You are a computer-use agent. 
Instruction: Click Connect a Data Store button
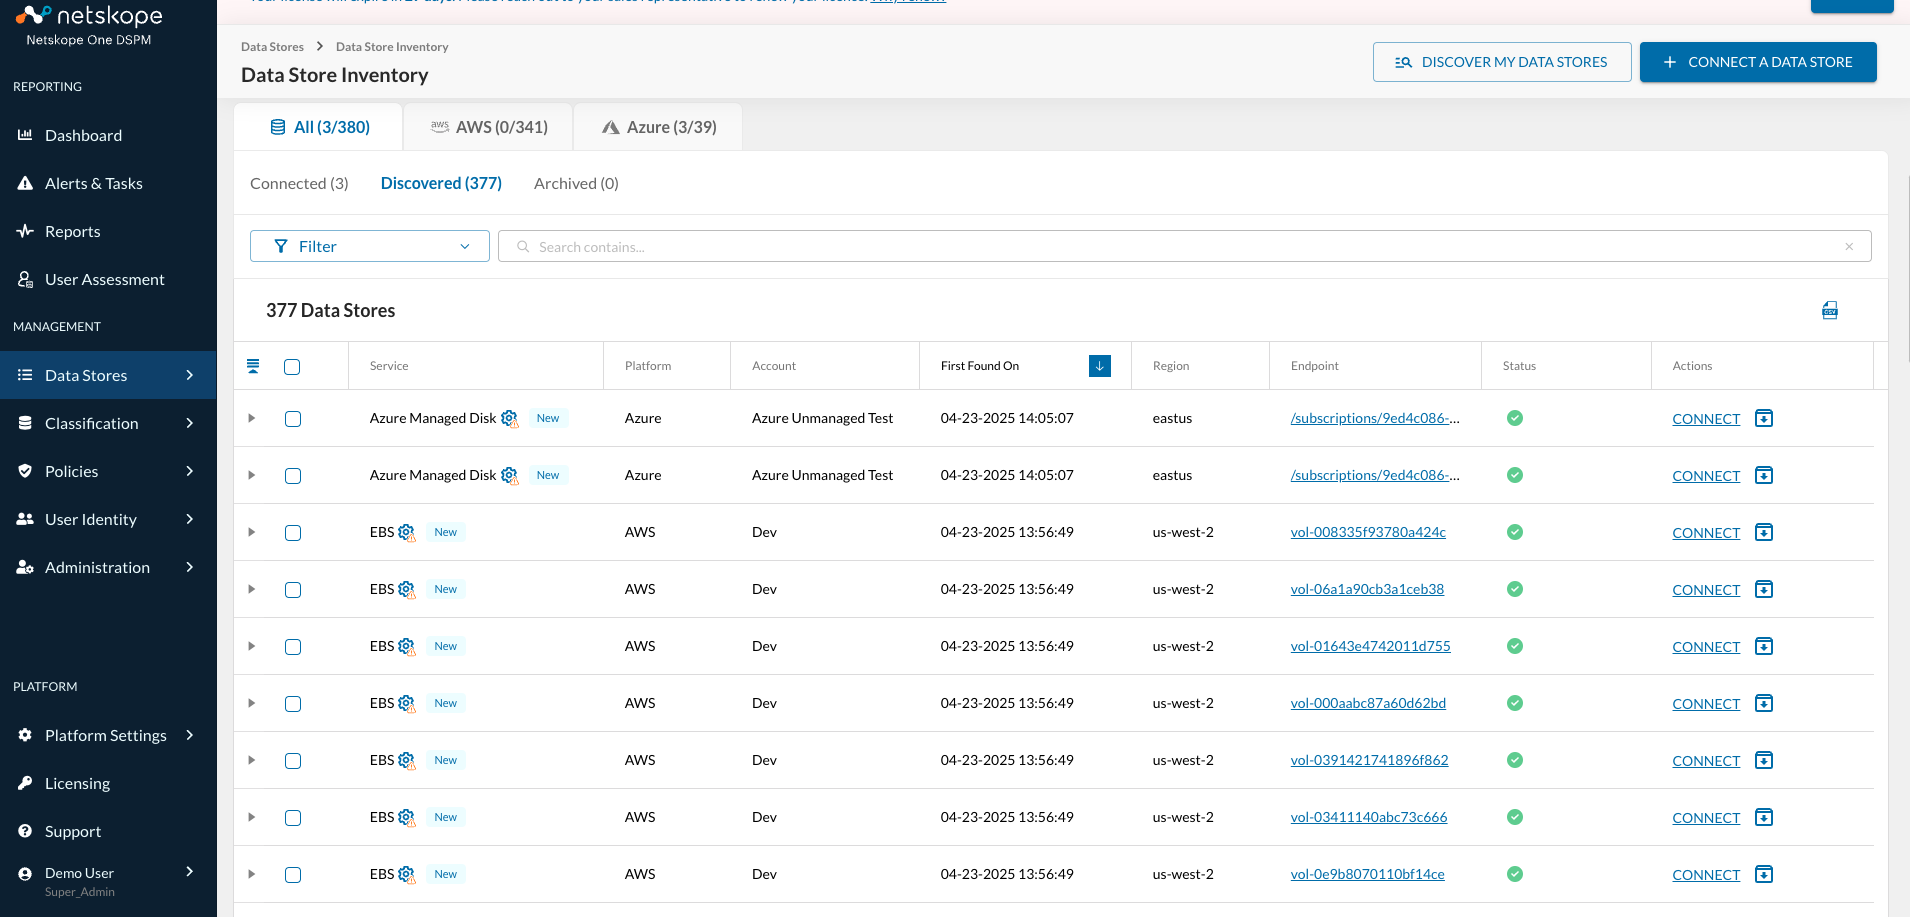pyautogui.click(x=1758, y=62)
